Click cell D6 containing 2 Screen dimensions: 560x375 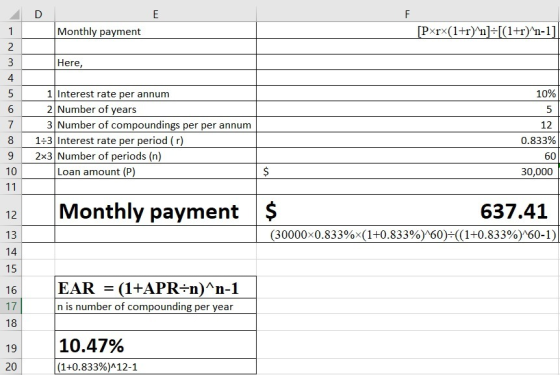[38, 109]
